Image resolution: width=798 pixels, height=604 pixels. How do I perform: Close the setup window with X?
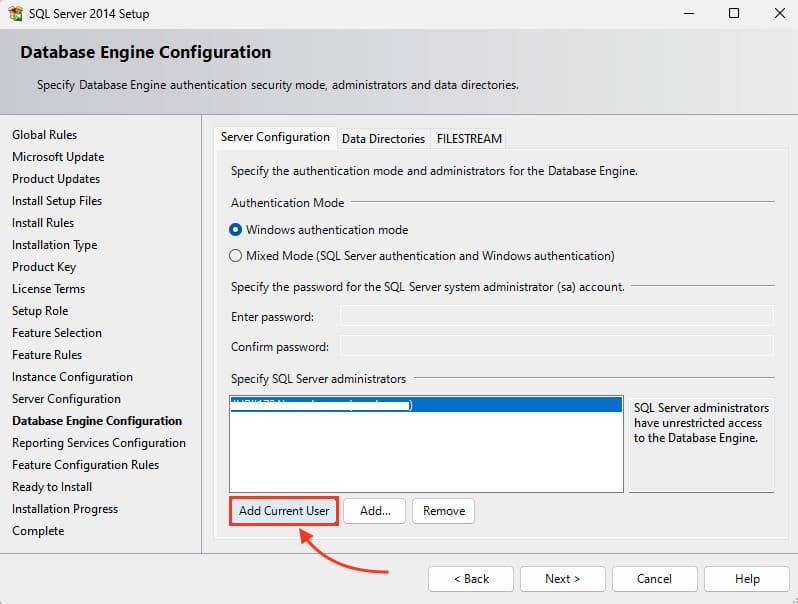778,14
